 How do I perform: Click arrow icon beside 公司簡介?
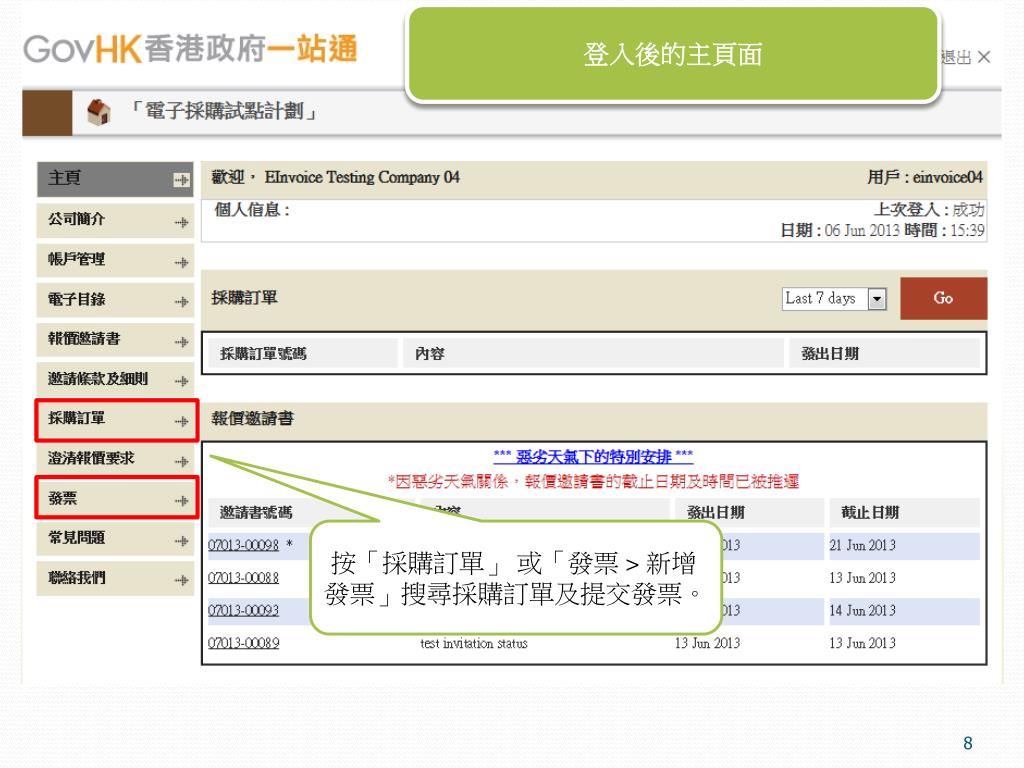(182, 223)
